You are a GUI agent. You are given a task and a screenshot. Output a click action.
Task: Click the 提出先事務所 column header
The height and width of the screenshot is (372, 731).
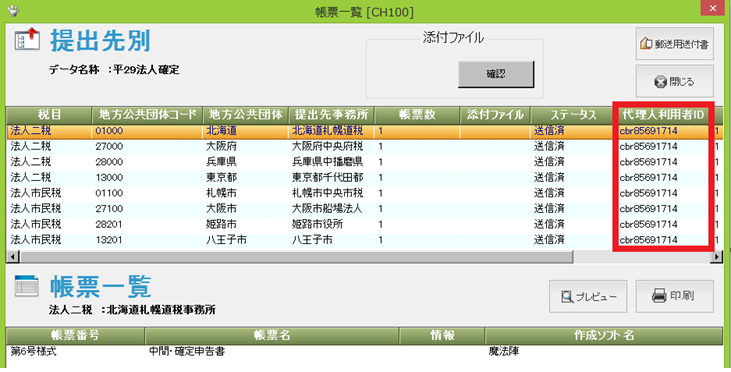click(331, 115)
